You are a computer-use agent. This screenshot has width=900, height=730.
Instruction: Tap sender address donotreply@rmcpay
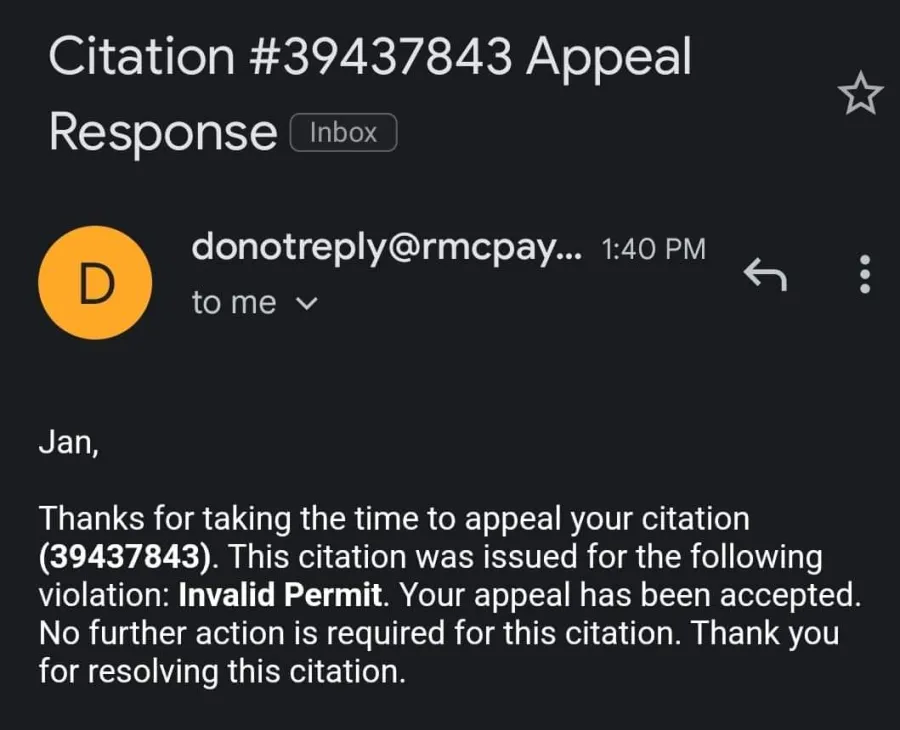click(386, 249)
